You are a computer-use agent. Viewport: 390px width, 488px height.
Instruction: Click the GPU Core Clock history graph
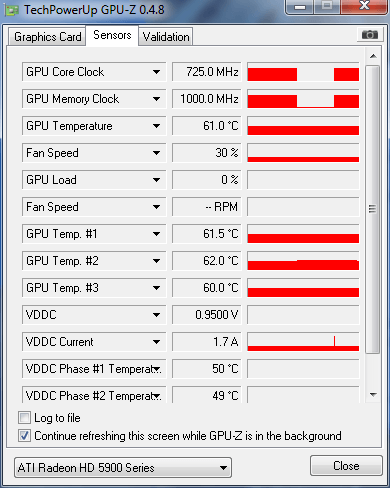coord(303,72)
